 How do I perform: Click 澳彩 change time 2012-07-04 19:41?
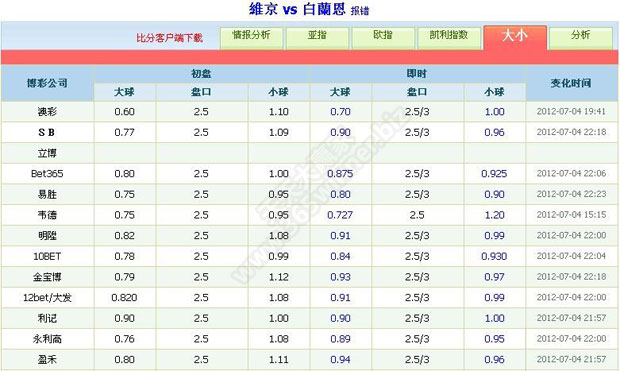(571, 112)
